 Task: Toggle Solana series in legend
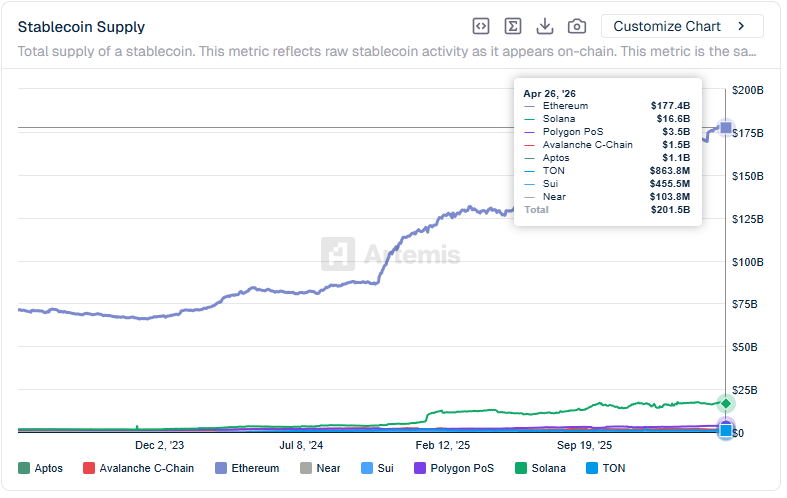pyautogui.click(x=541, y=468)
